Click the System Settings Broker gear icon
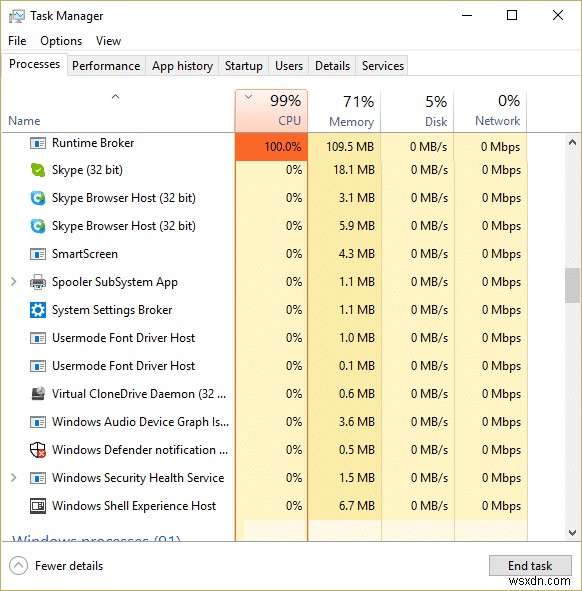This screenshot has height=591, width=582. (x=38, y=310)
